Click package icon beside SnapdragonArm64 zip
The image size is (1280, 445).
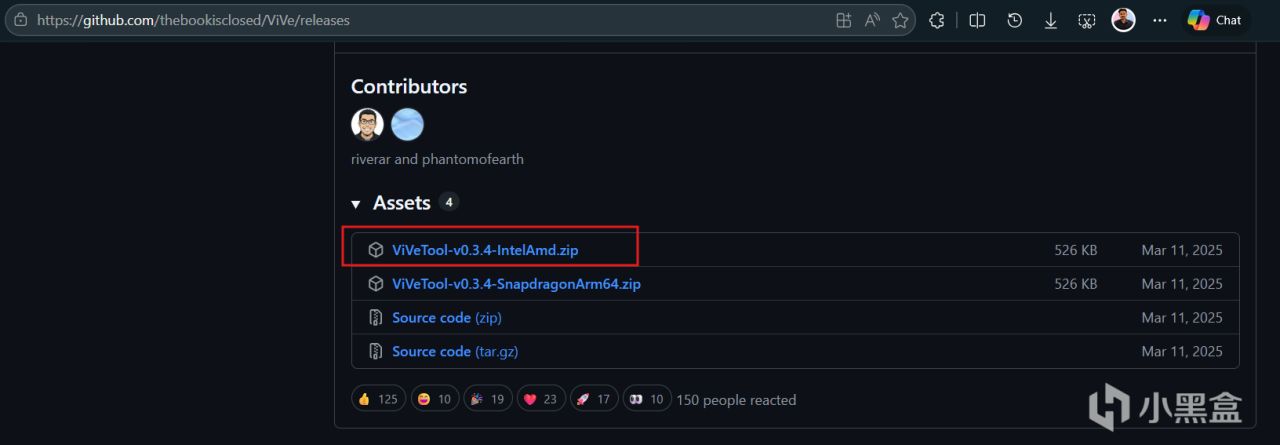point(376,284)
